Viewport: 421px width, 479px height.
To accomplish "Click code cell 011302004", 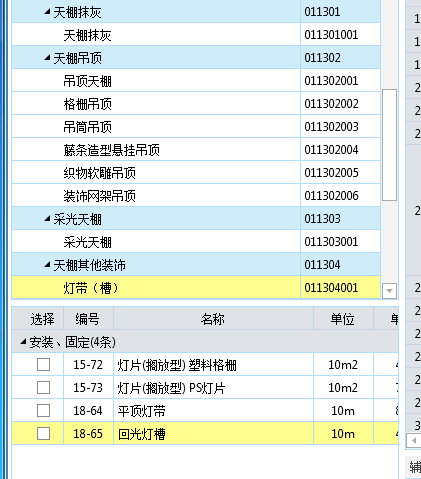I will (340, 150).
